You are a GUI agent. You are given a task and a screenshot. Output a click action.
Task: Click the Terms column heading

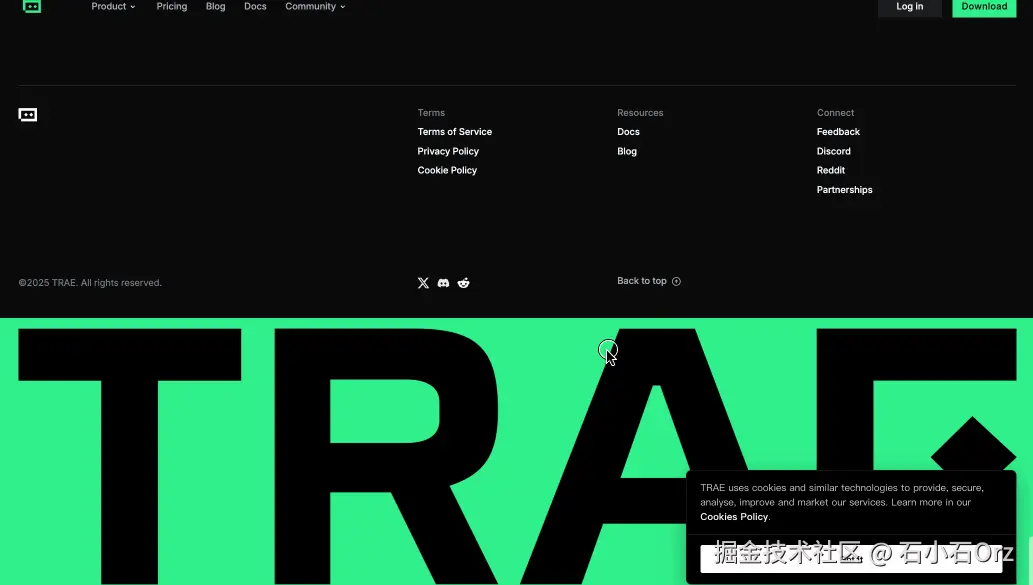click(x=431, y=113)
